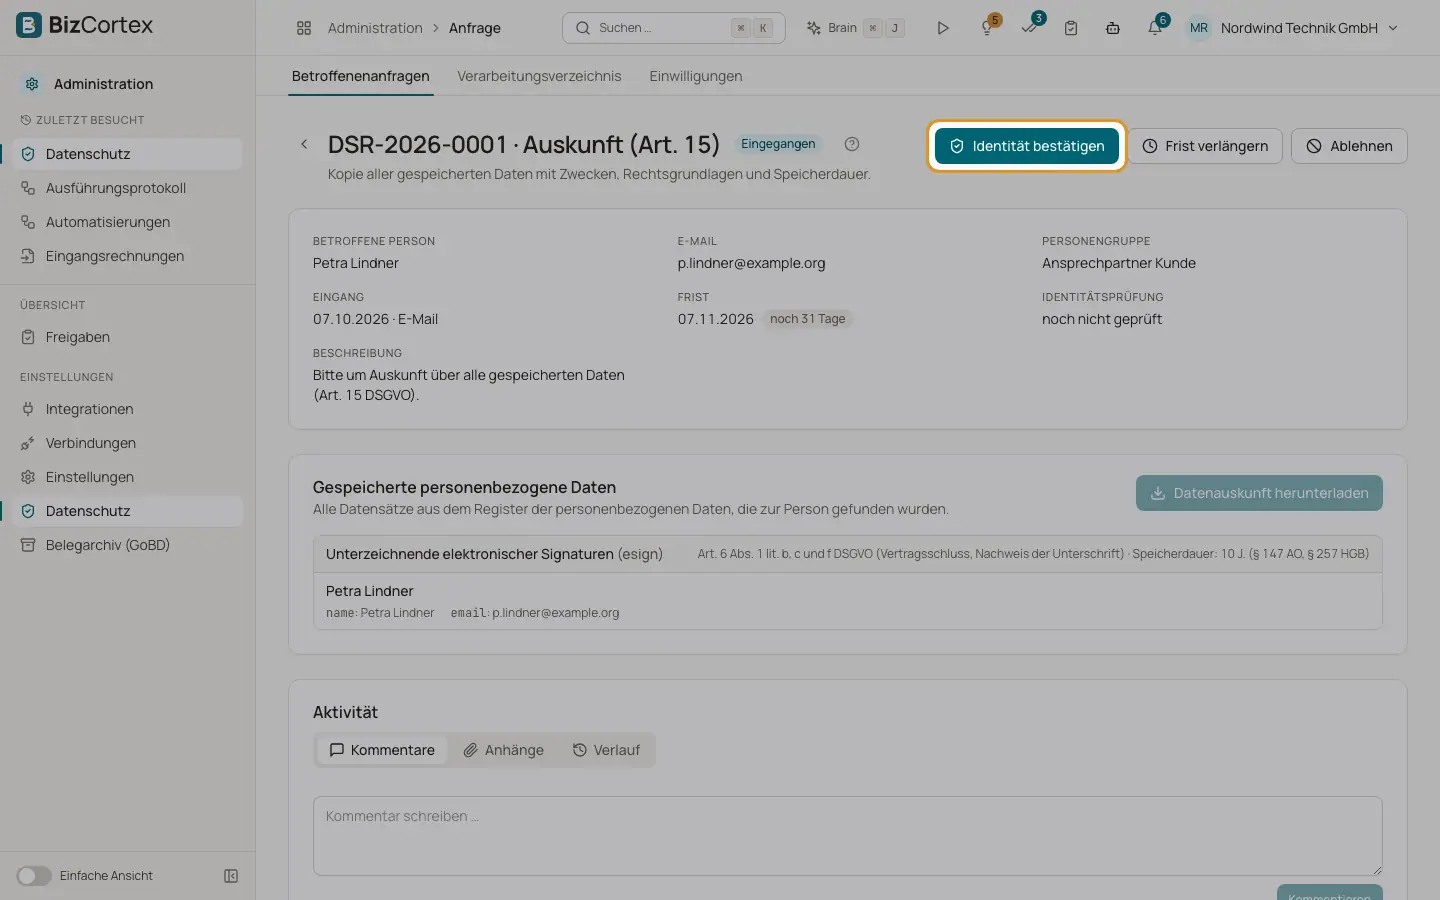Click the help question mark icon next to Eingegangen
This screenshot has width=1440, height=900.
click(x=852, y=144)
